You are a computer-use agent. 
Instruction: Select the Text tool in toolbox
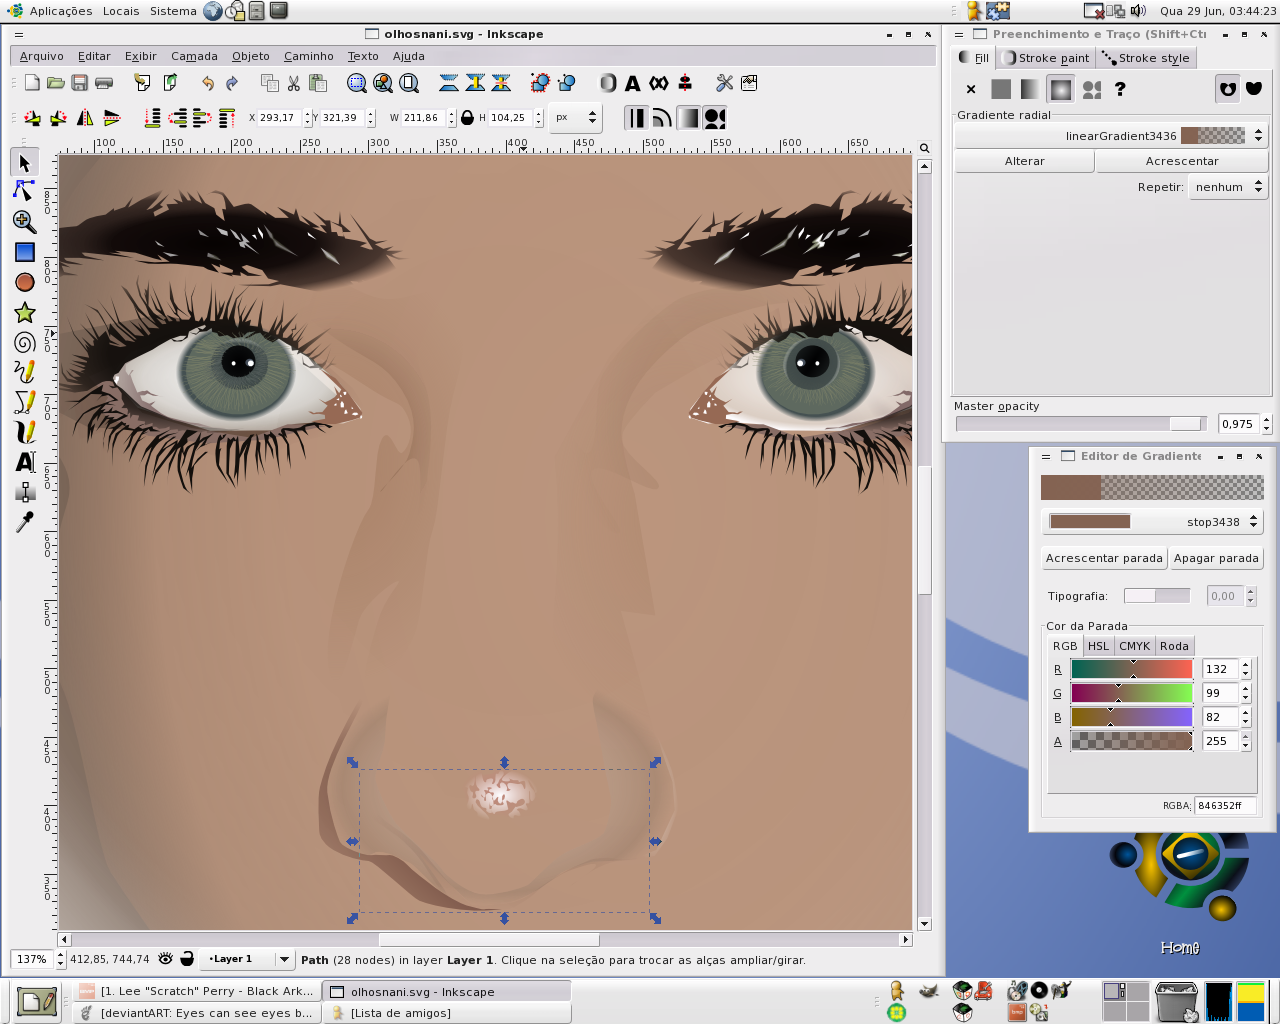(25, 461)
